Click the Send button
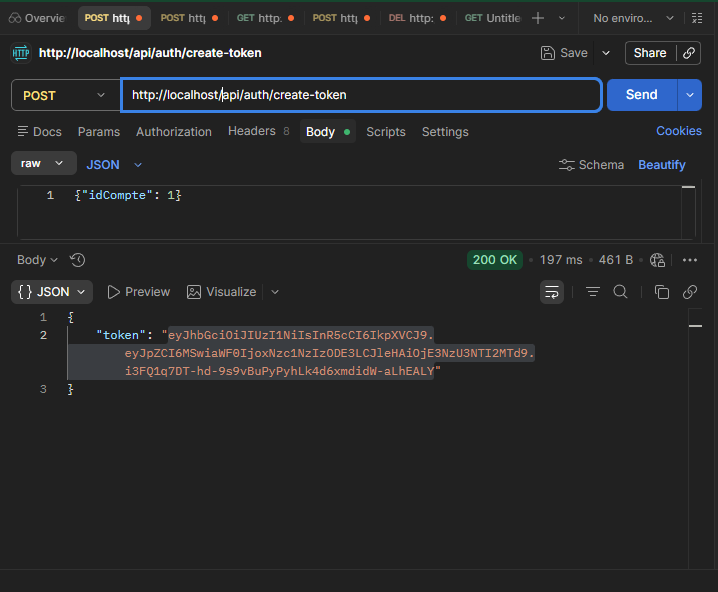The width and height of the screenshot is (718, 592). point(641,95)
